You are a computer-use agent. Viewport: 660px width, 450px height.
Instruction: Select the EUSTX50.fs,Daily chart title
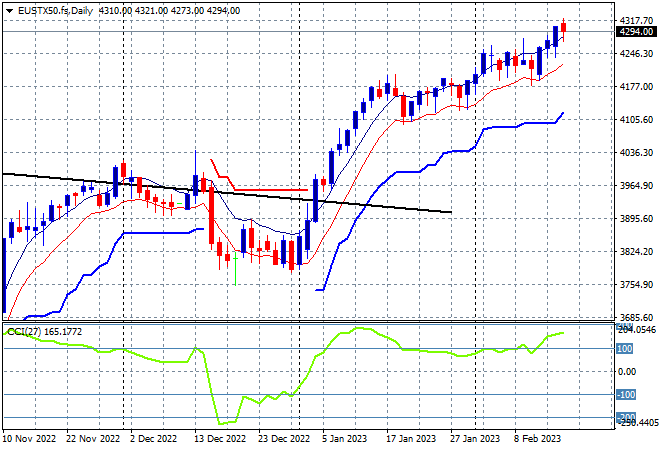click(55, 11)
